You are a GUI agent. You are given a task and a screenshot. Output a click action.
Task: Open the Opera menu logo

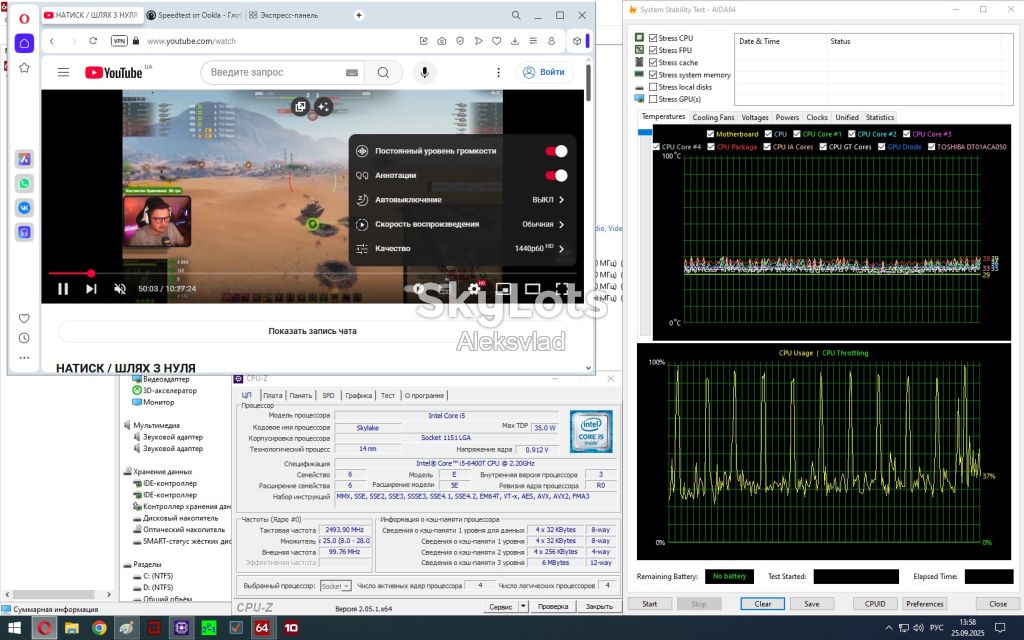[x=24, y=18]
